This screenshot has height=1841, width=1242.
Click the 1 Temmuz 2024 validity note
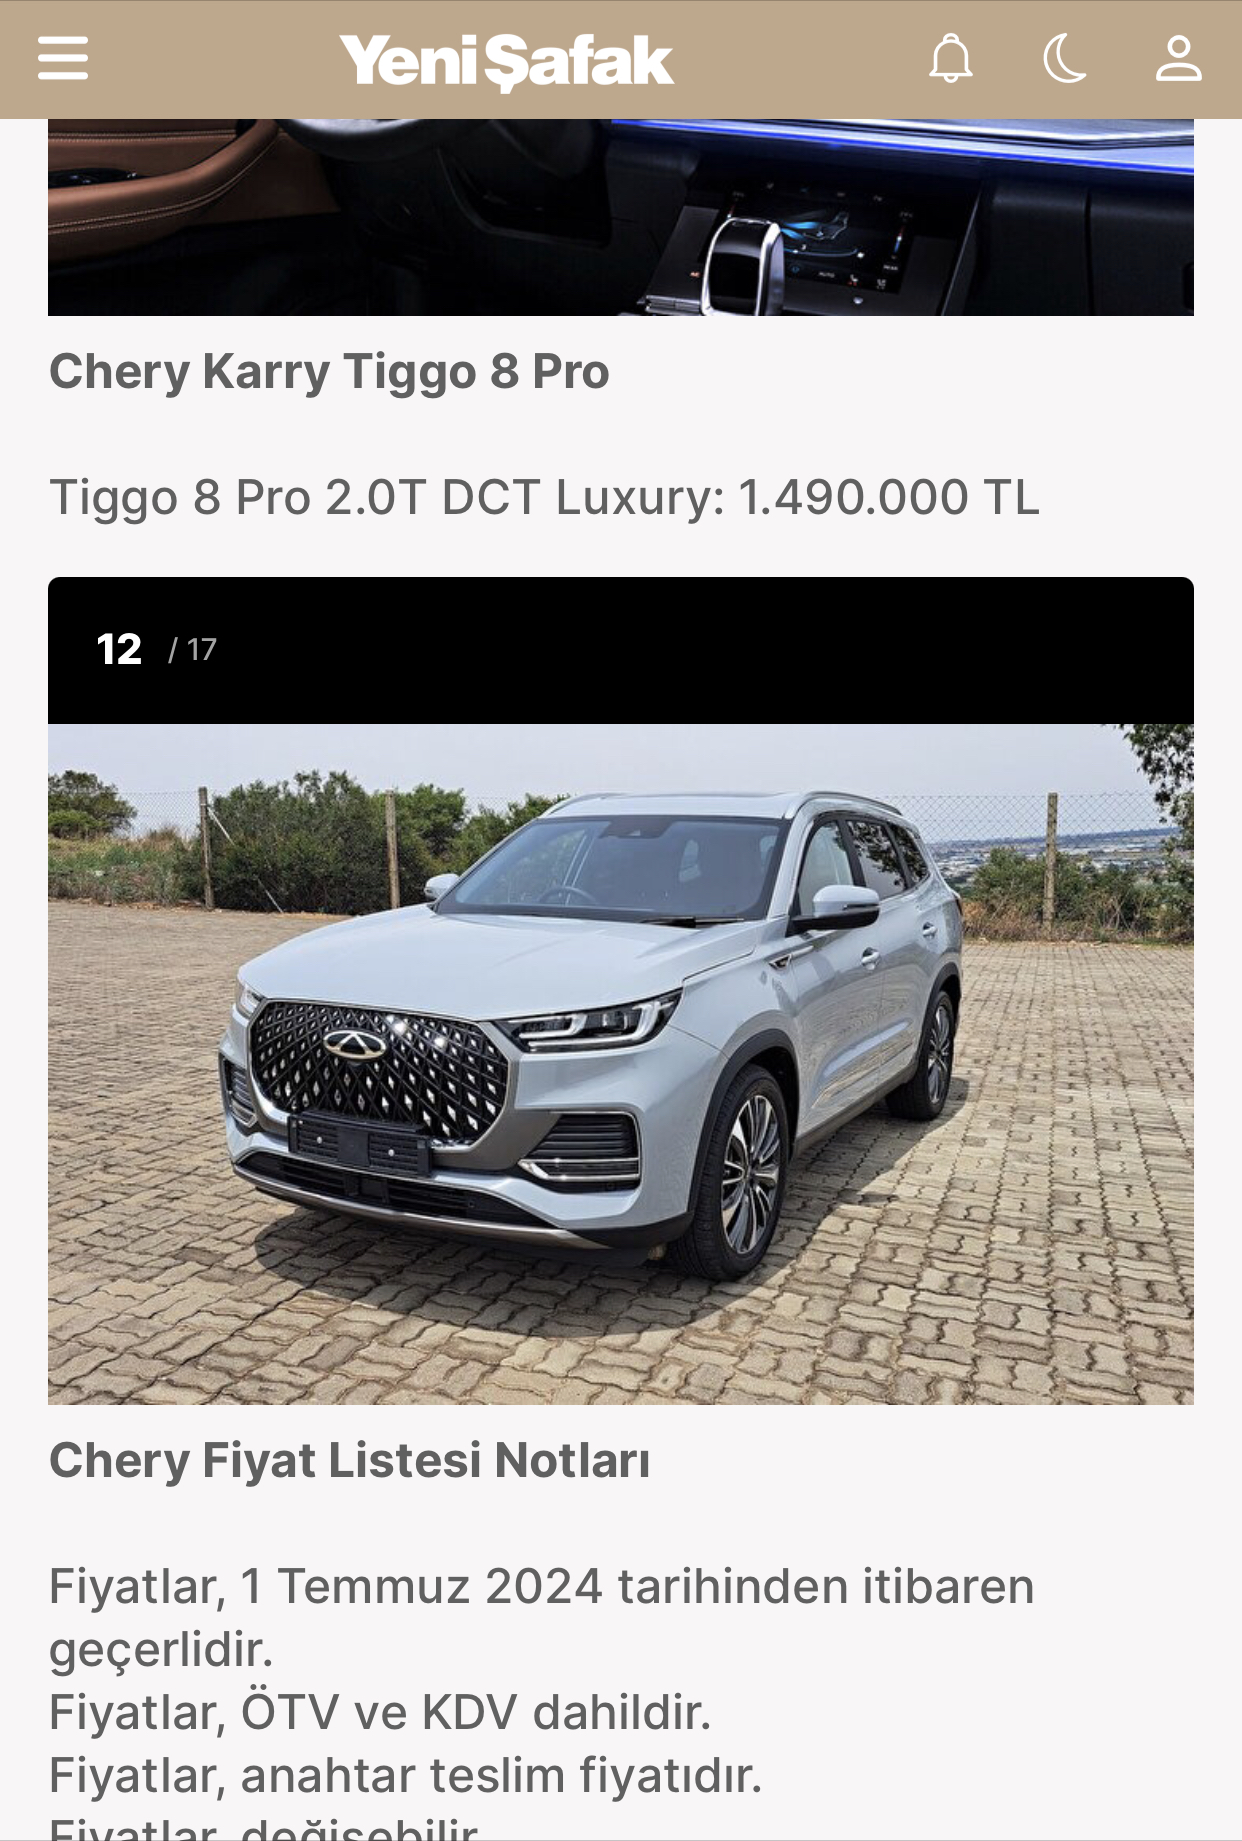[541, 1618]
